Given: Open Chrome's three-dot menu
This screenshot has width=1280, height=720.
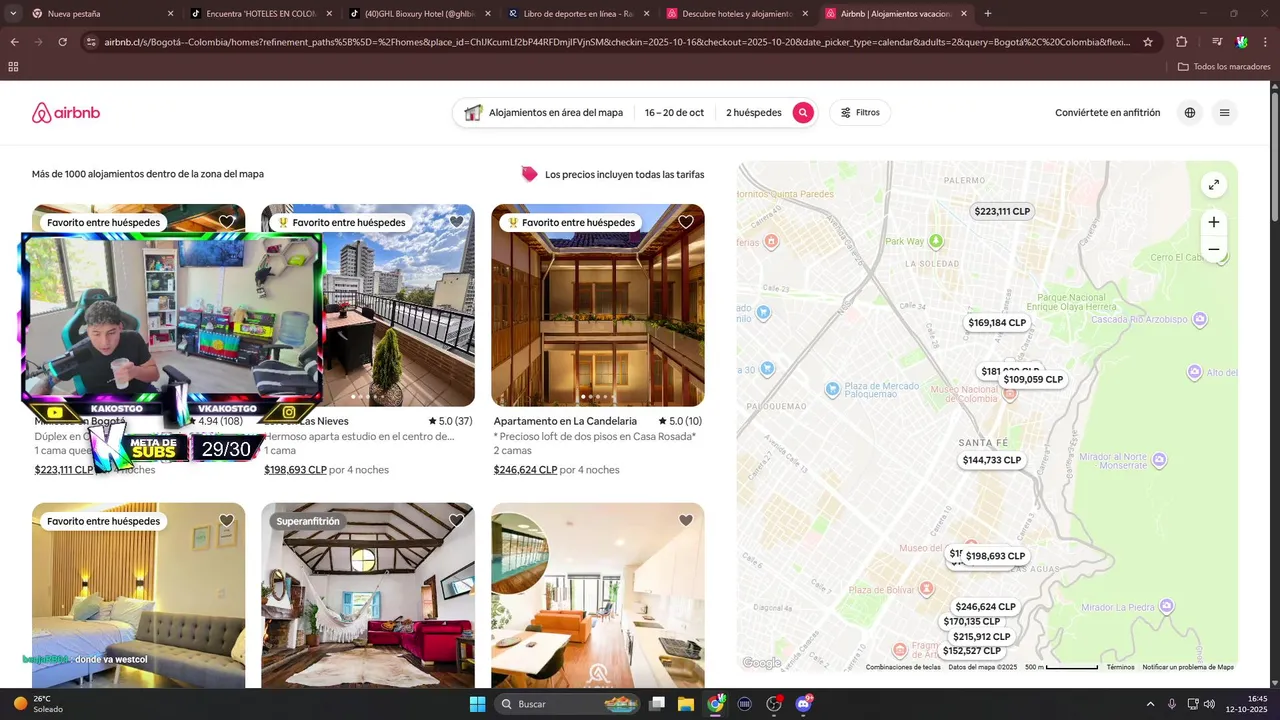Looking at the screenshot, I should 1265,42.
